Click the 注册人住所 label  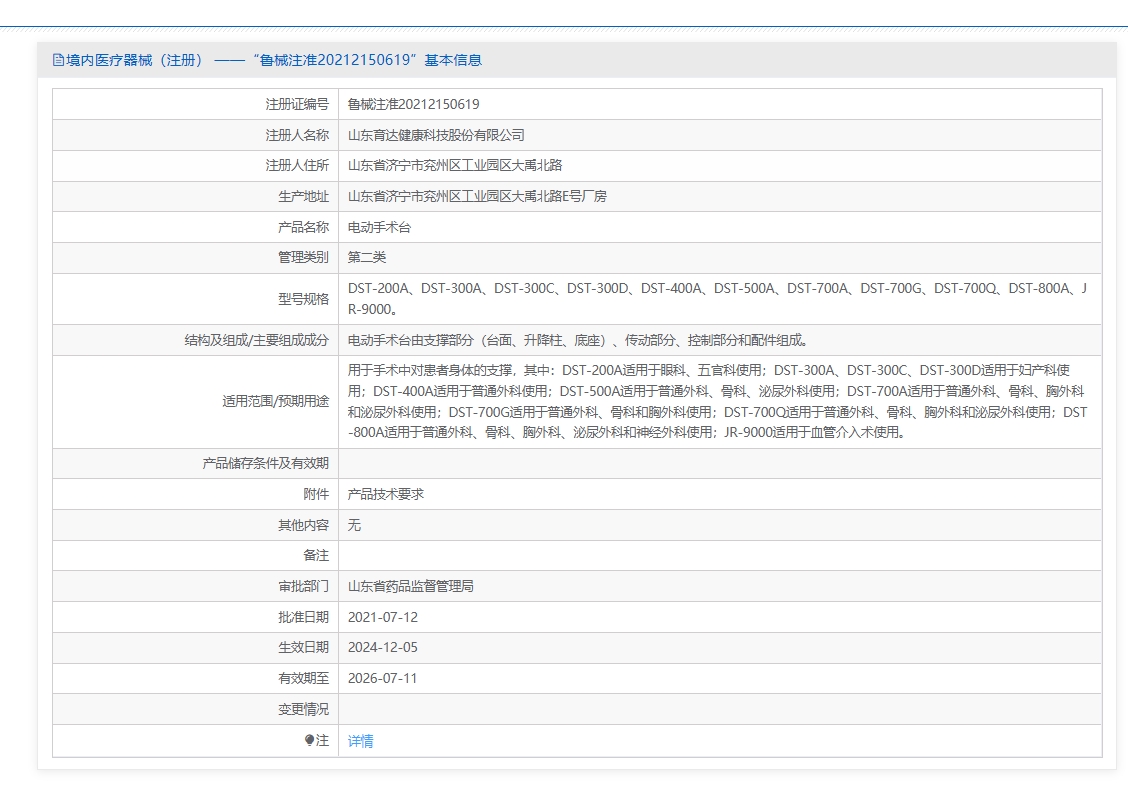click(x=297, y=165)
